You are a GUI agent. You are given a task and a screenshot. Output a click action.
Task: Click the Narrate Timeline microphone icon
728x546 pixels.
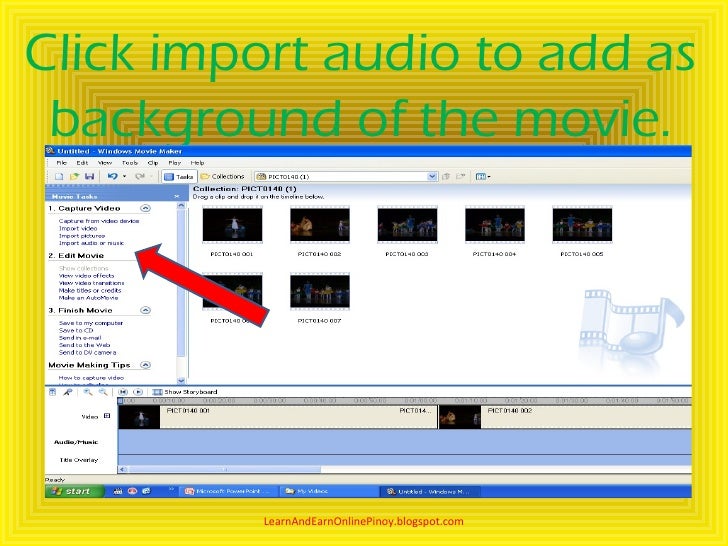pos(68,392)
